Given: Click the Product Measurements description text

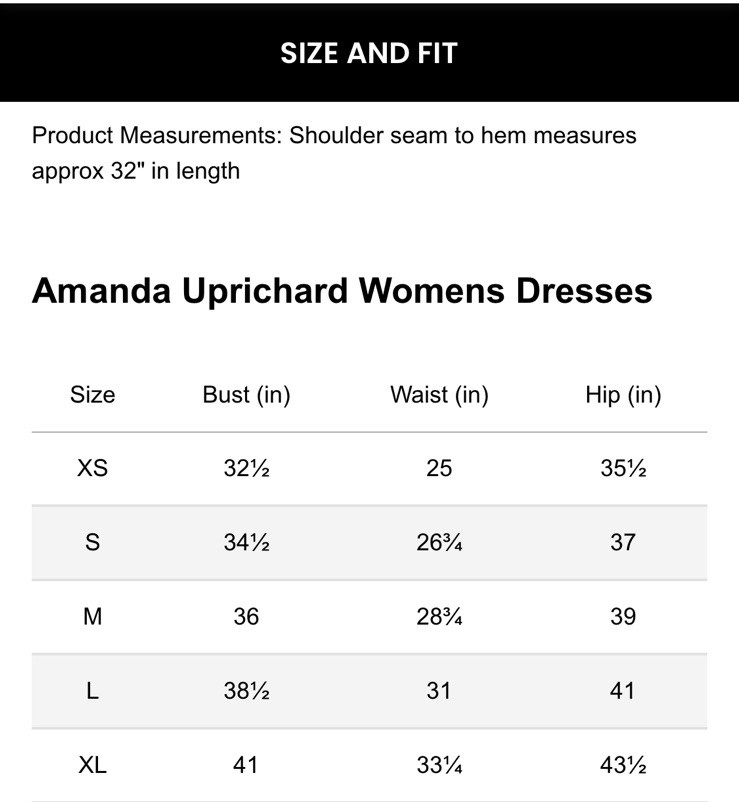Looking at the screenshot, I should 334,153.
